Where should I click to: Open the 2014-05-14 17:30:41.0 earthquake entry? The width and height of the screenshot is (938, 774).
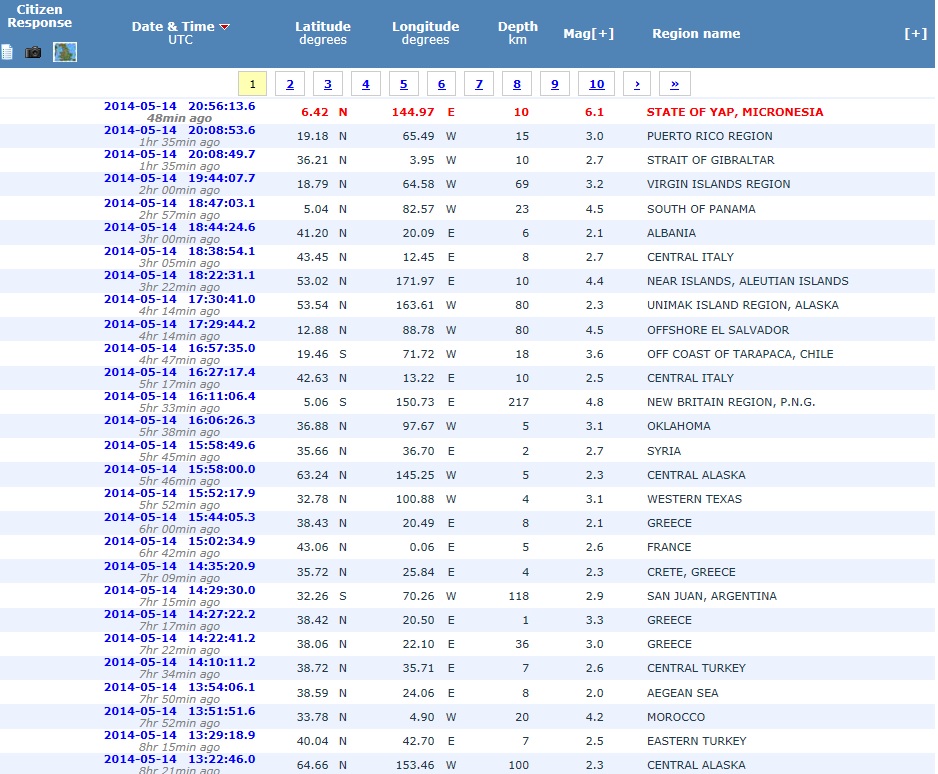(179, 299)
